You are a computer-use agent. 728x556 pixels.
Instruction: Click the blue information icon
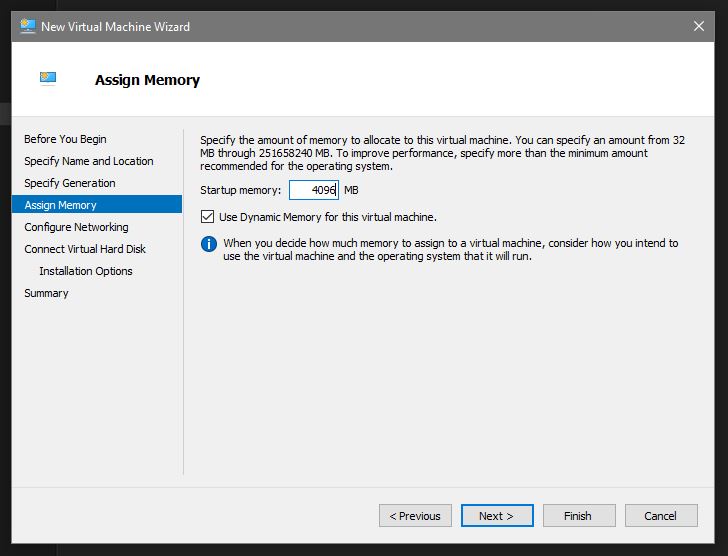click(x=209, y=244)
